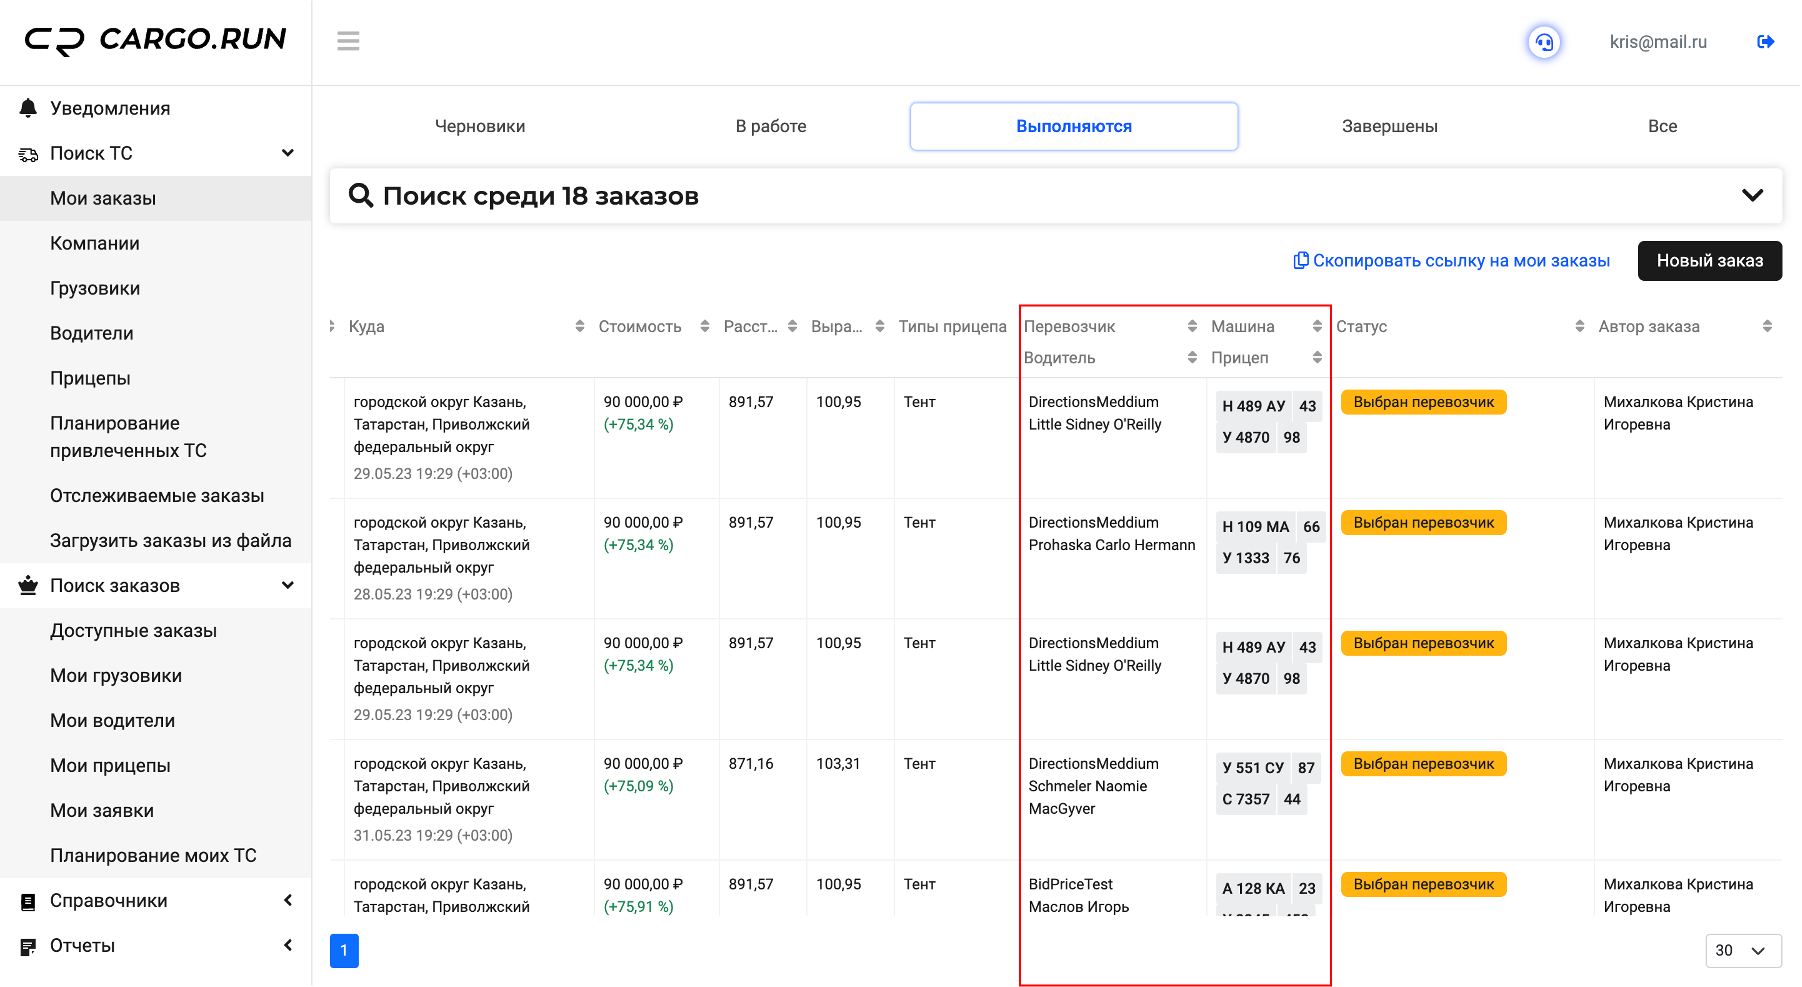Click the support headset icon
1802x987 pixels.
pyautogui.click(x=1544, y=42)
